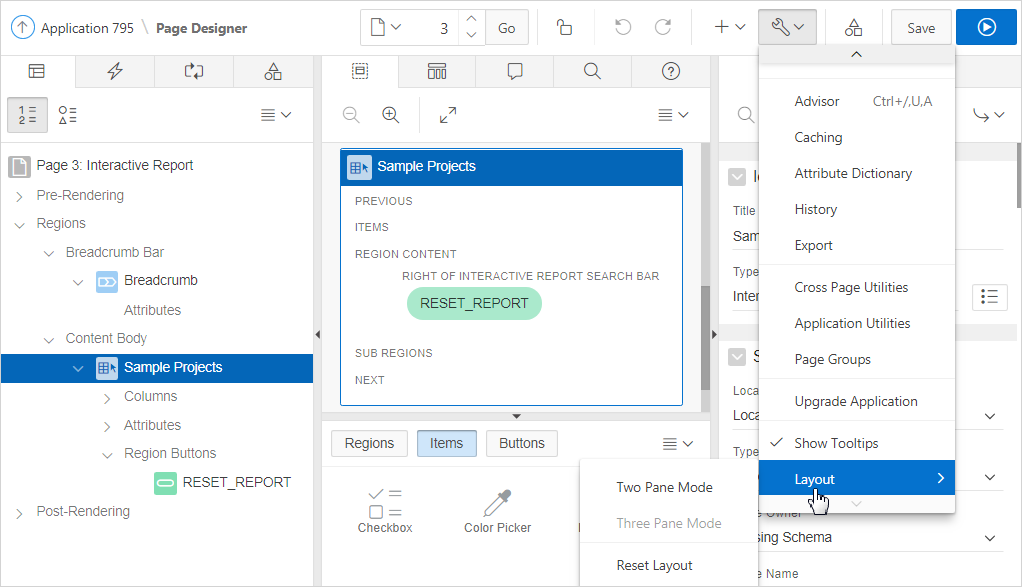Decrement the page number stepper down

pos(472,35)
